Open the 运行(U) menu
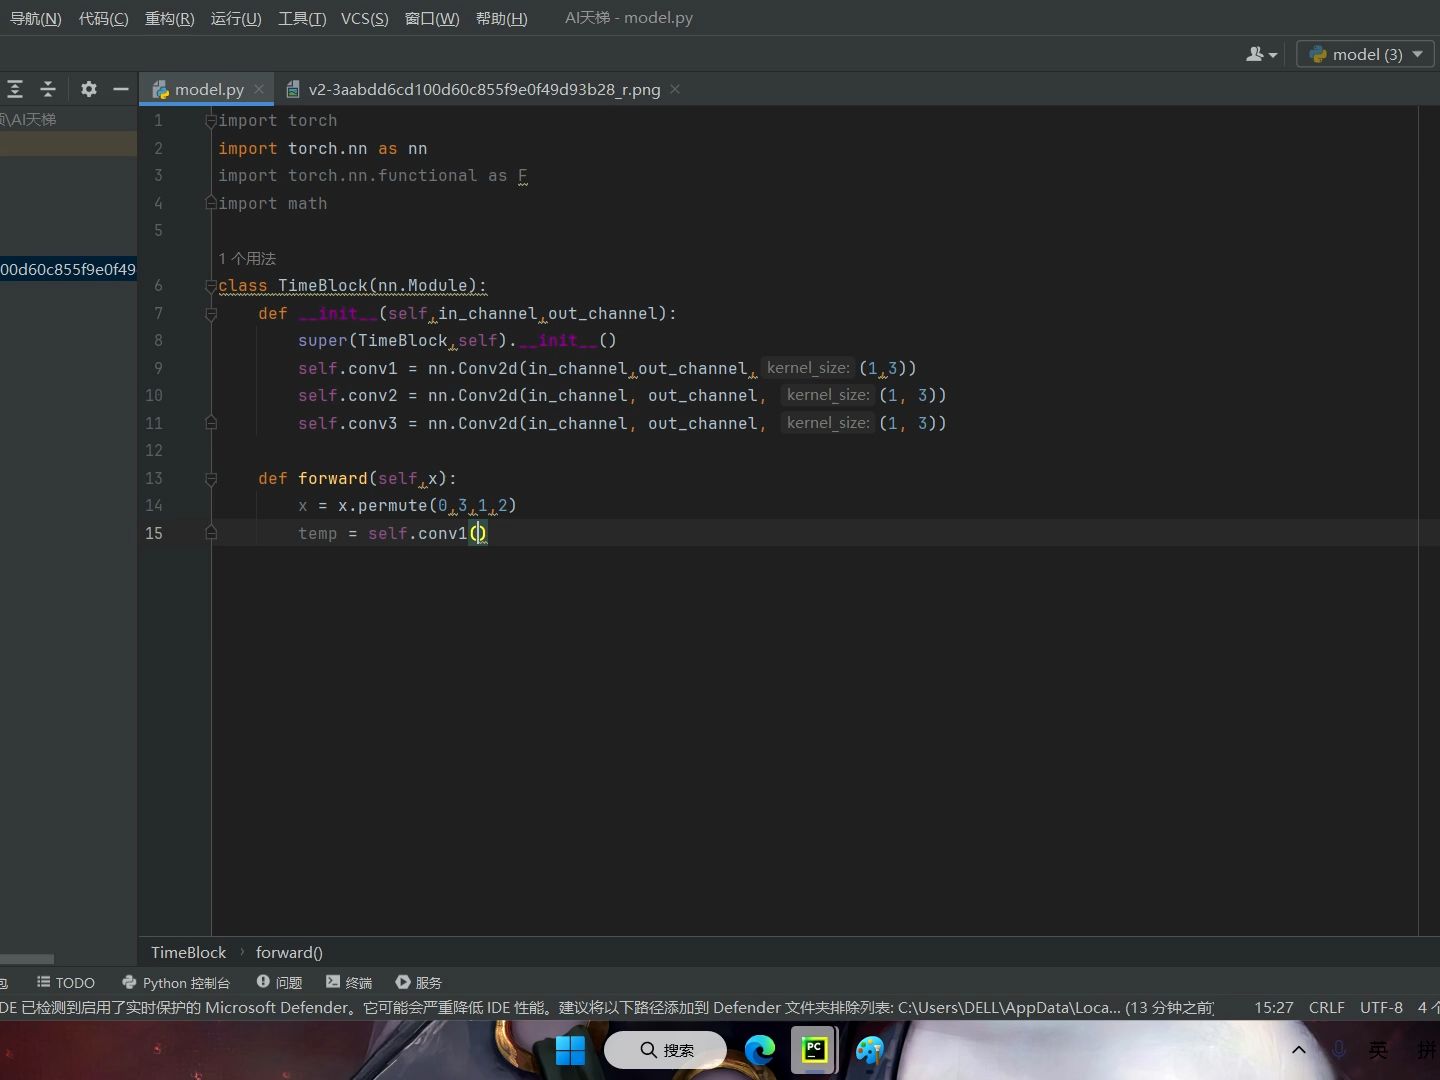This screenshot has height=1080, width=1440. (x=236, y=18)
